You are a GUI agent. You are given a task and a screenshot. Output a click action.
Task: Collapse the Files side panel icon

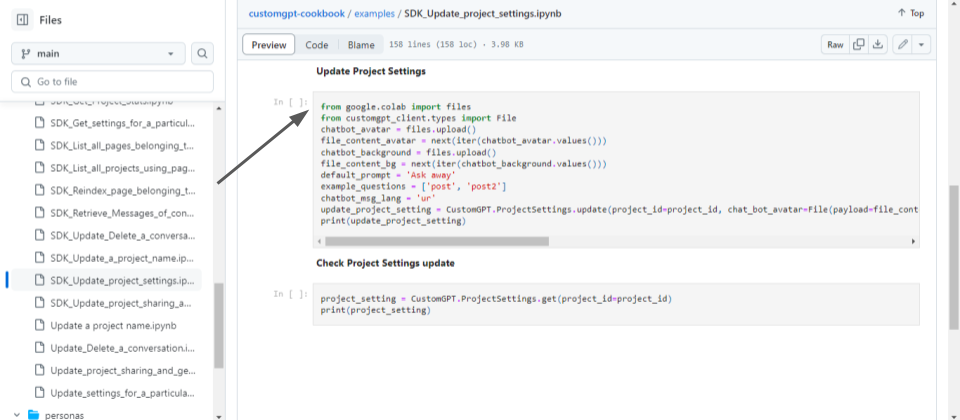coord(23,20)
